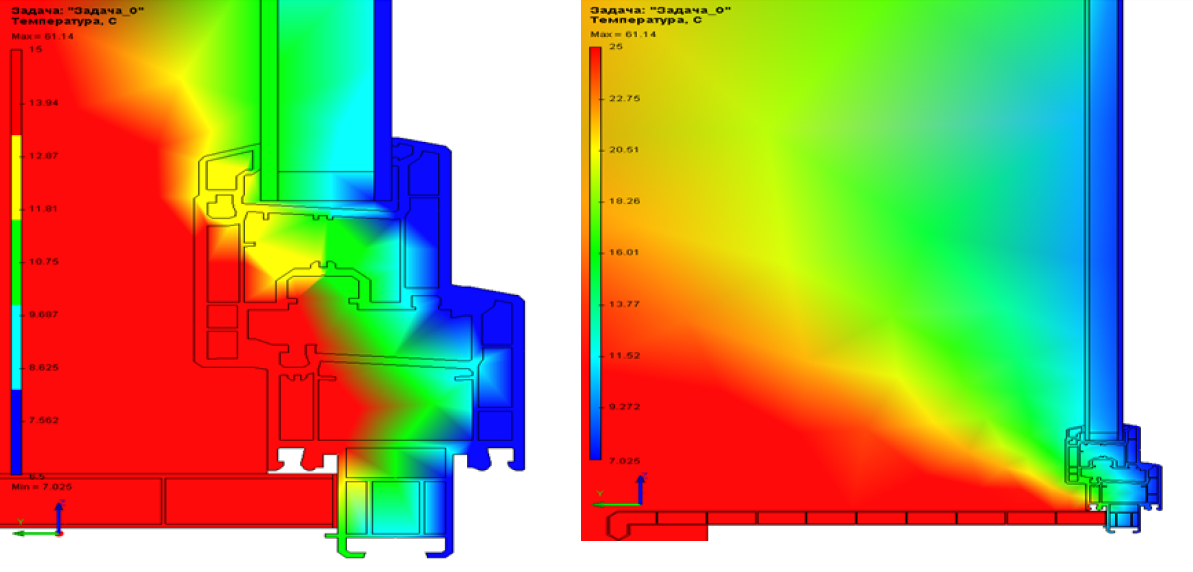Screen dimensions: 1193x572
Task: Click the yellow band on the left legend
Action: (x=15, y=177)
